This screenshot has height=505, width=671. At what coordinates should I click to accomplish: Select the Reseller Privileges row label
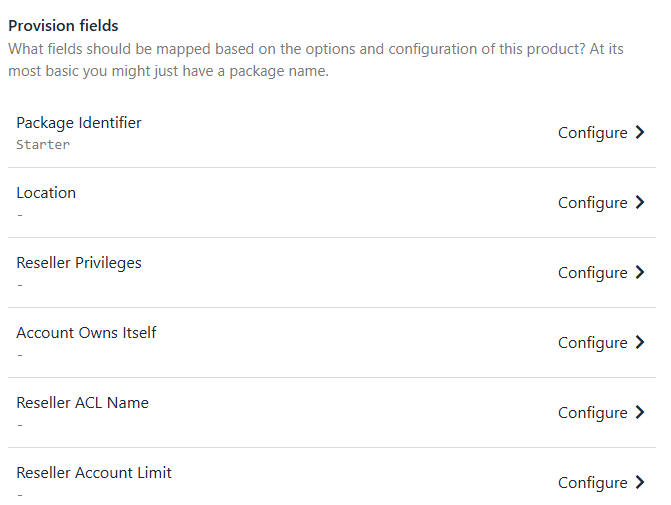[79, 263]
